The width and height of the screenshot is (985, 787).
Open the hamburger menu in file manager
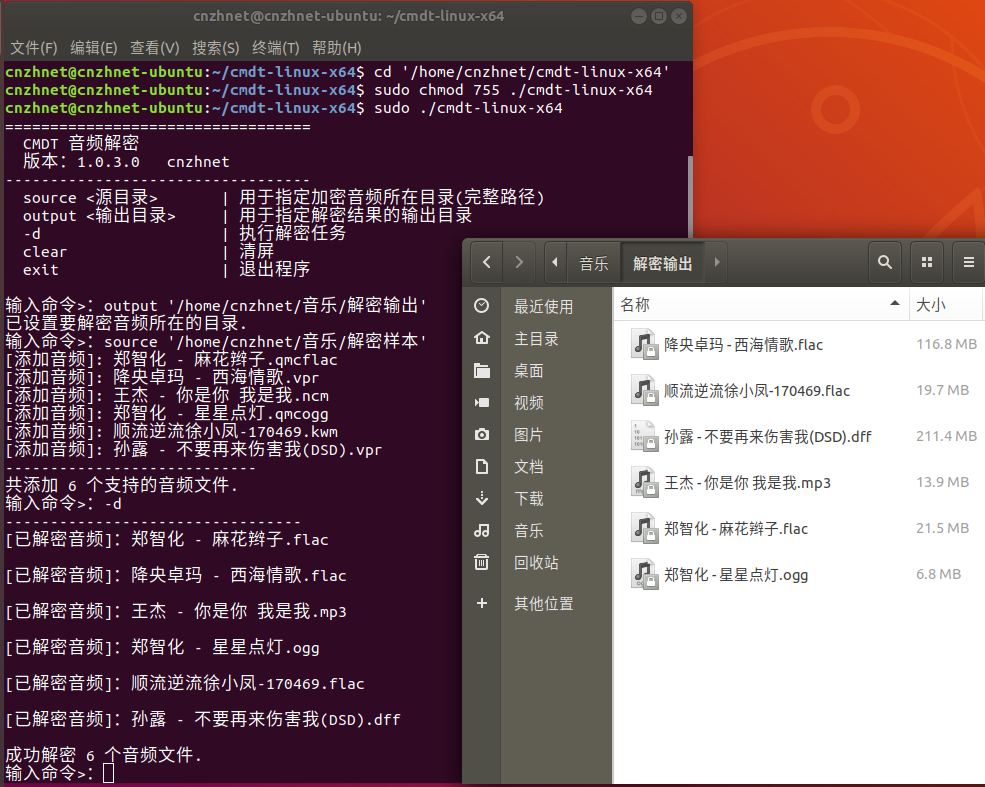tap(969, 263)
